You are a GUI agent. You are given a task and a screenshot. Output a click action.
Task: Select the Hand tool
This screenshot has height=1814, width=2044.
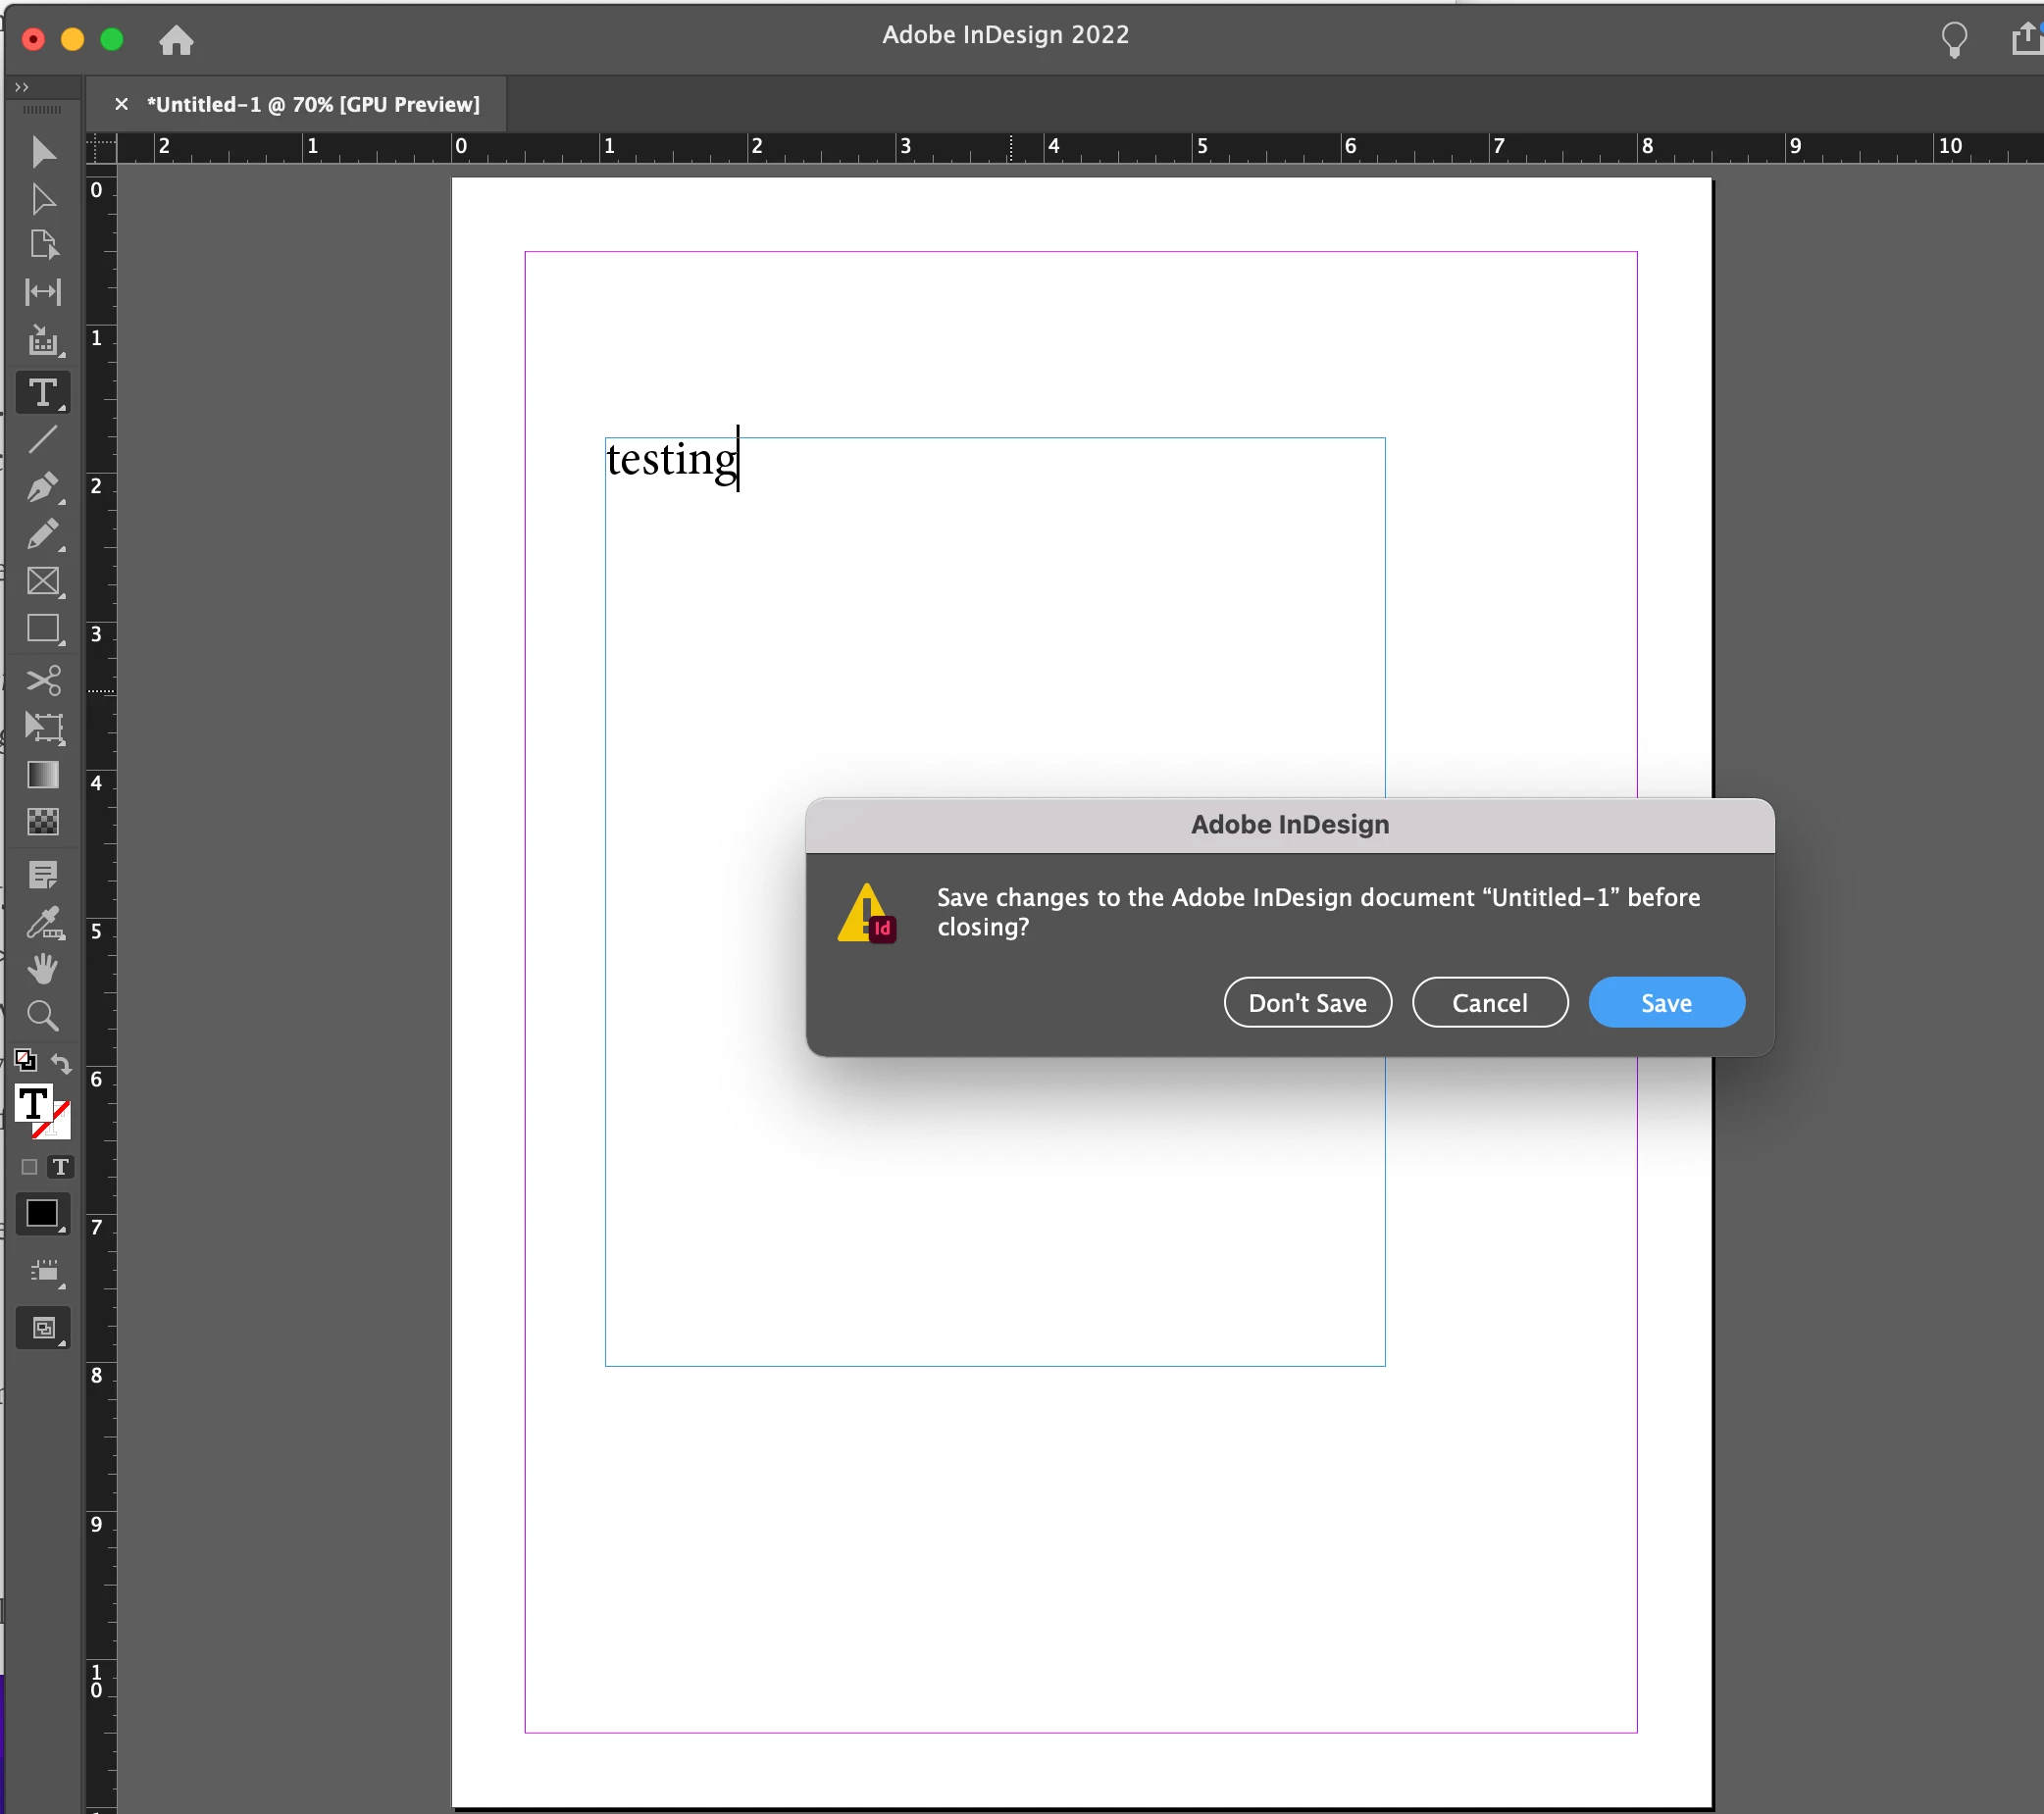tap(43, 968)
